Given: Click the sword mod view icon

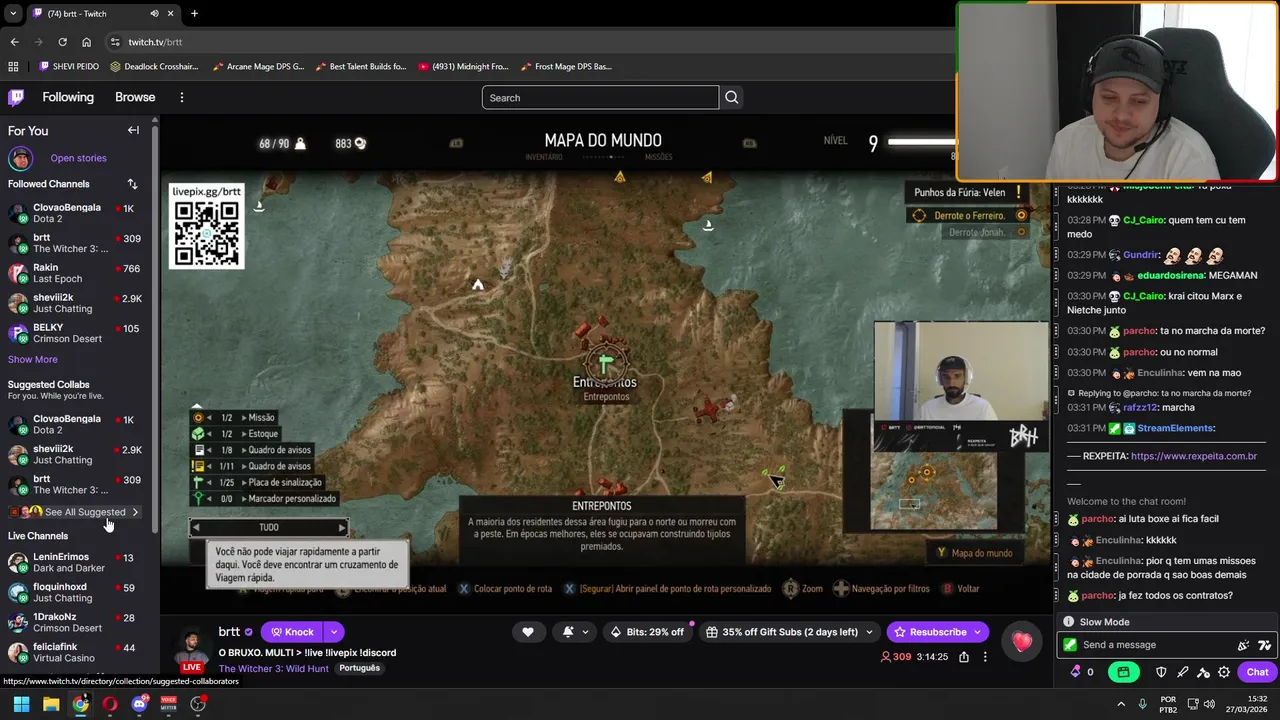Looking at the screenshot, I should click(x=1182, y=672).
